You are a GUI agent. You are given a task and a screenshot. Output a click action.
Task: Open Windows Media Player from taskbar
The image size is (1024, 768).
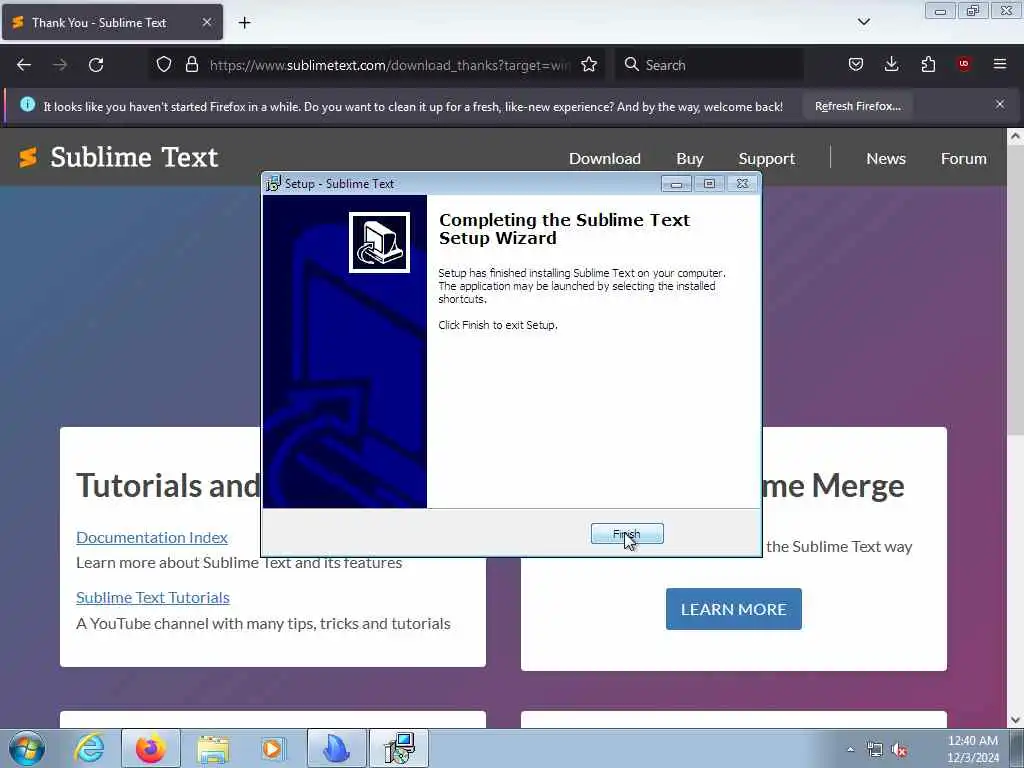[x=272, y=748]
